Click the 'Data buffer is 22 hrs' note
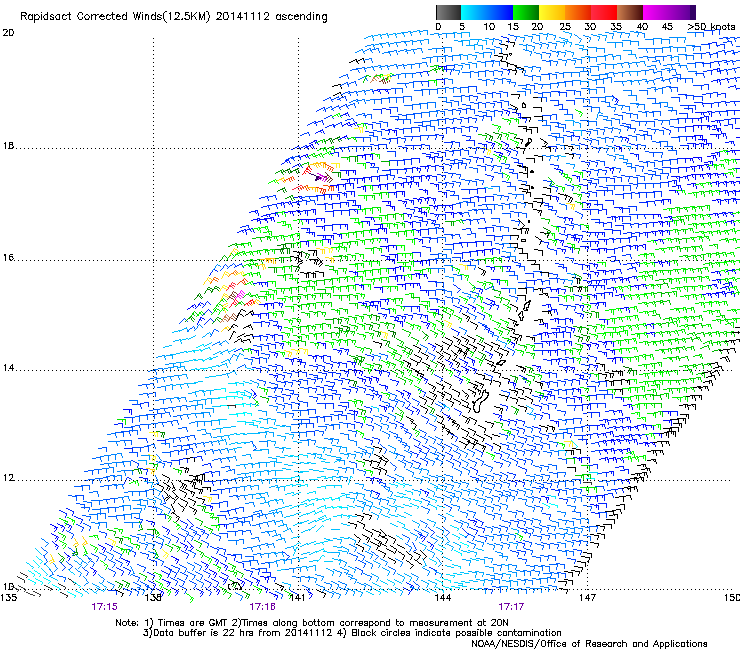 241,633
